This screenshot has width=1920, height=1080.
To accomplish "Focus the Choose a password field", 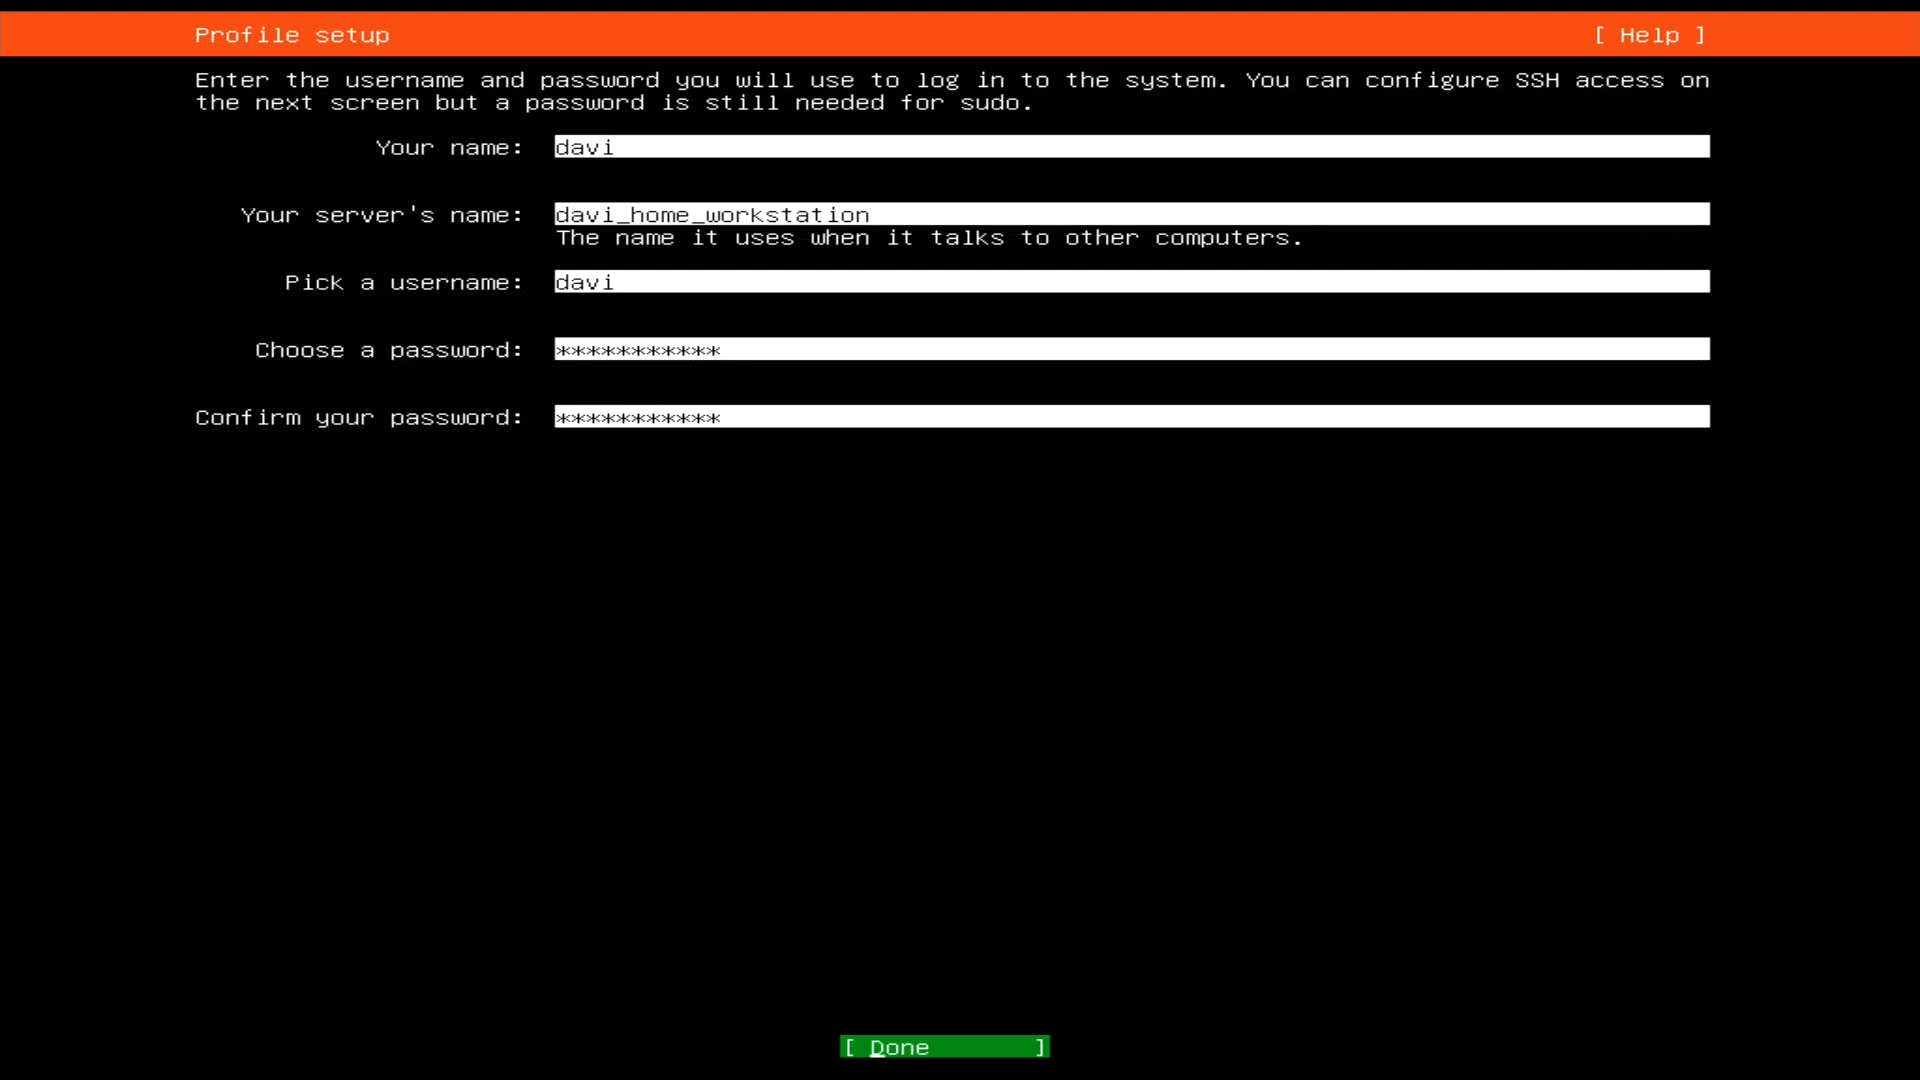I will tap(1130, 349).
